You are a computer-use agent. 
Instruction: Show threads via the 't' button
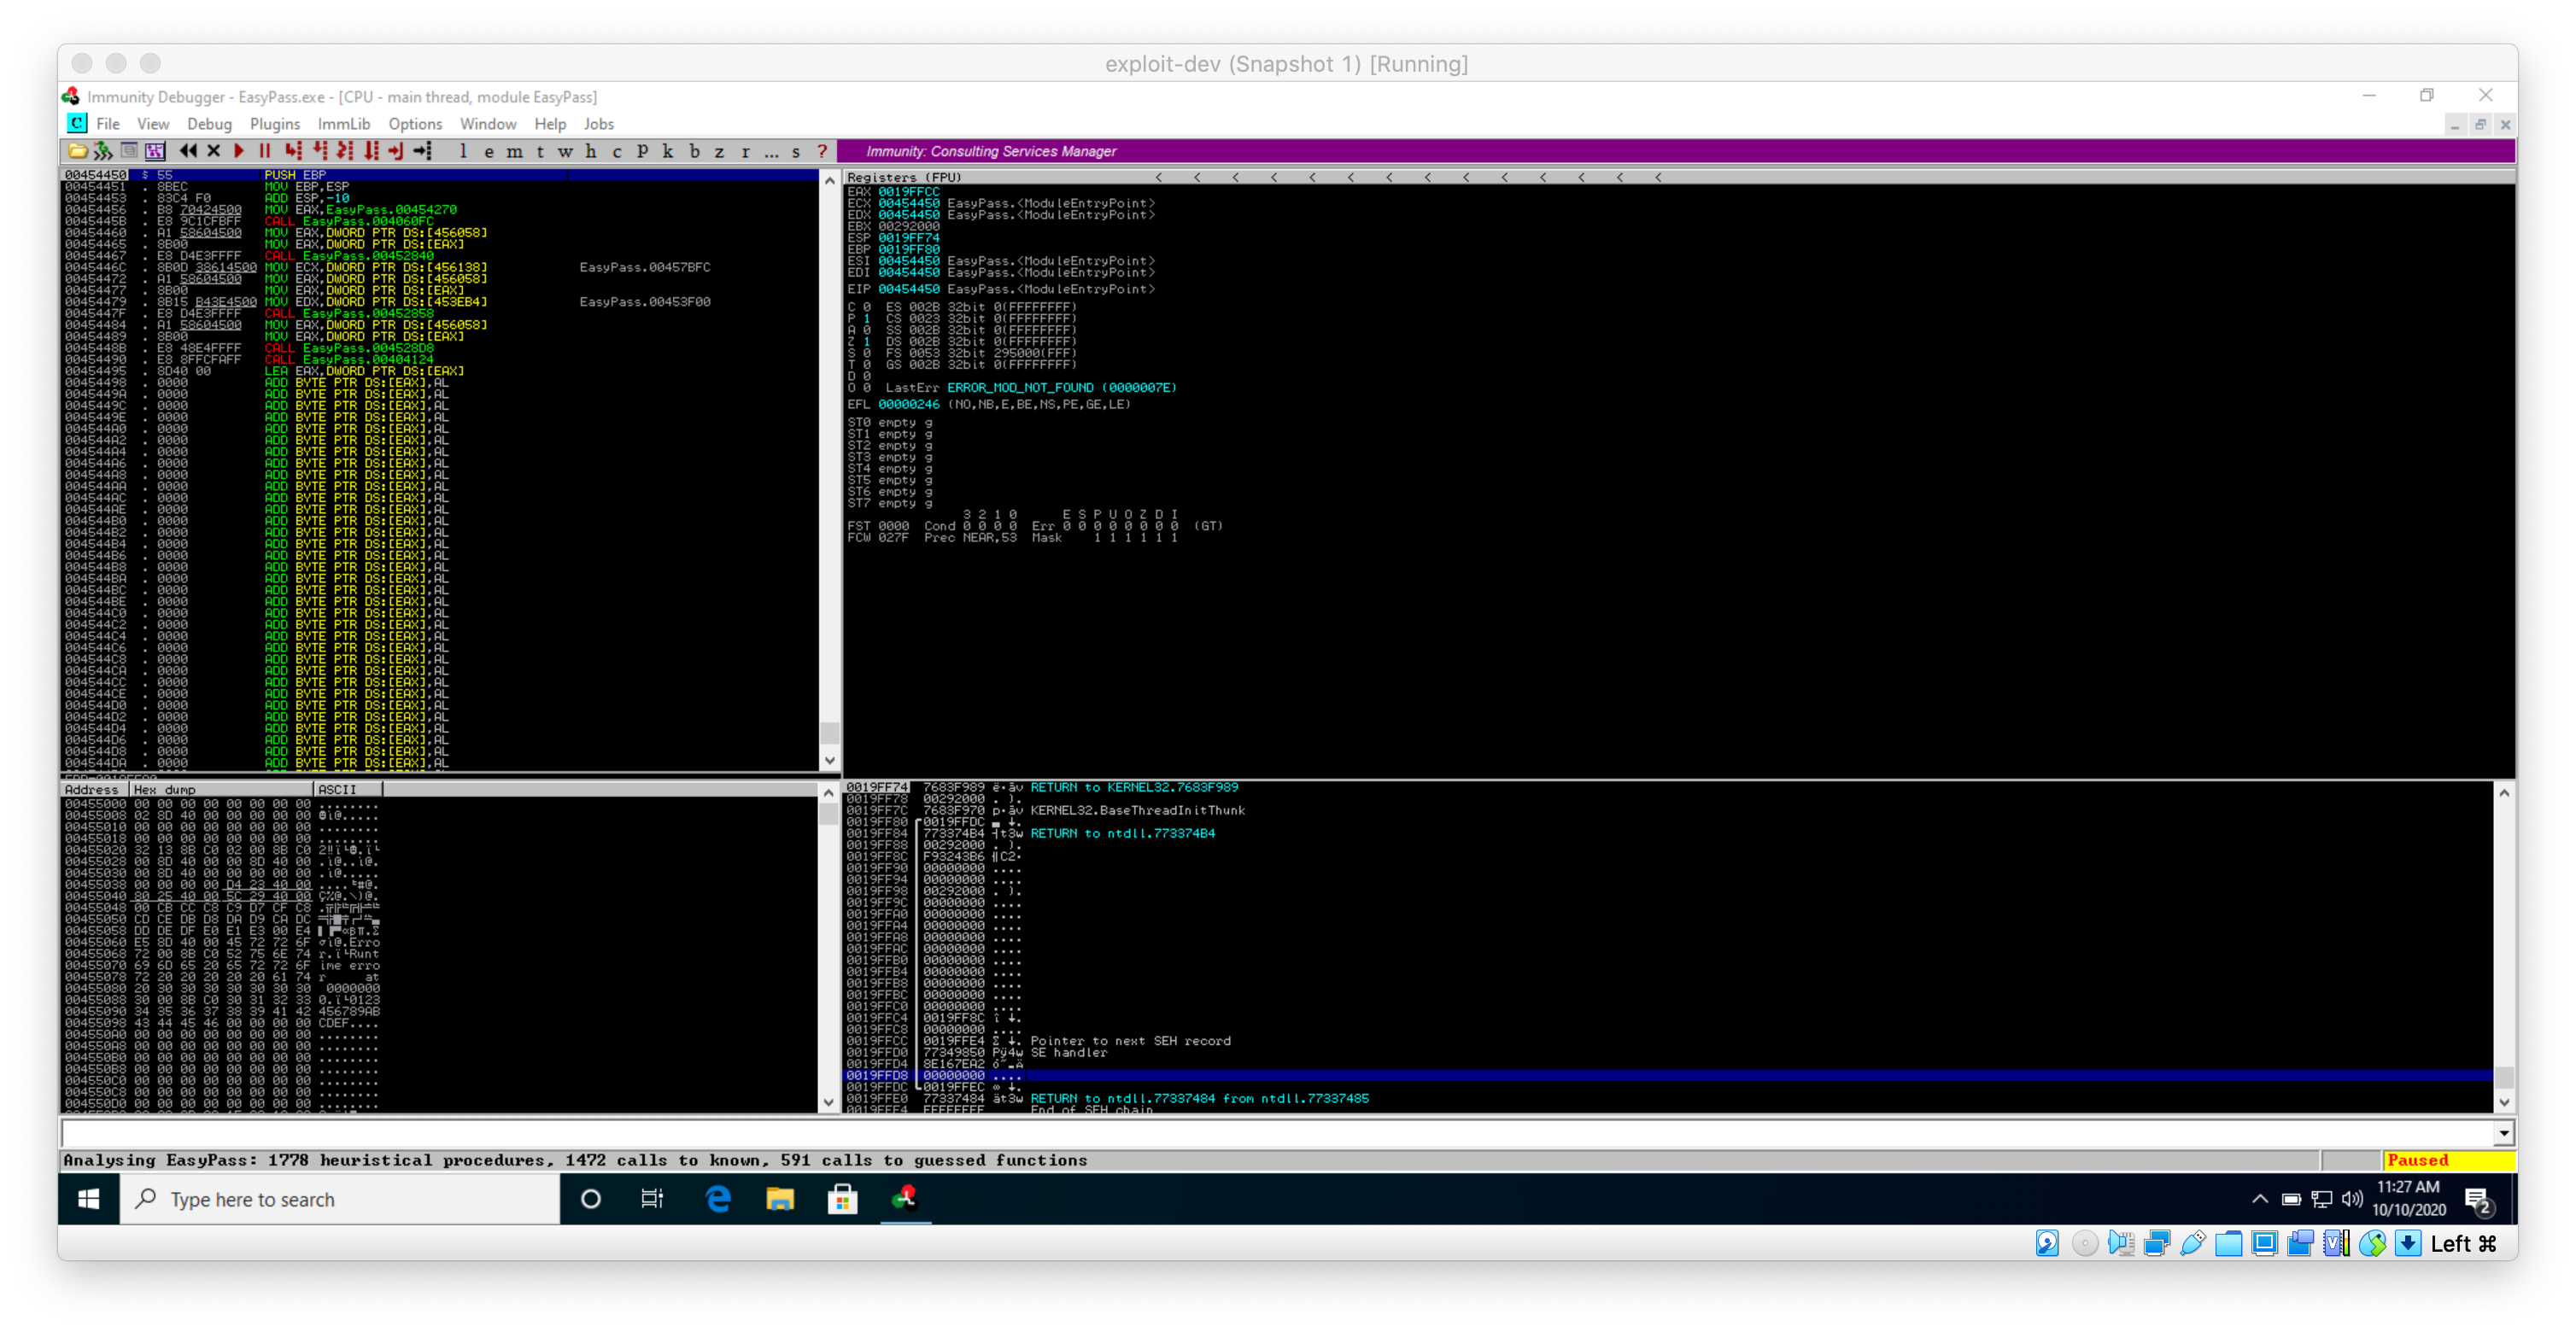[x=540, y=151]
